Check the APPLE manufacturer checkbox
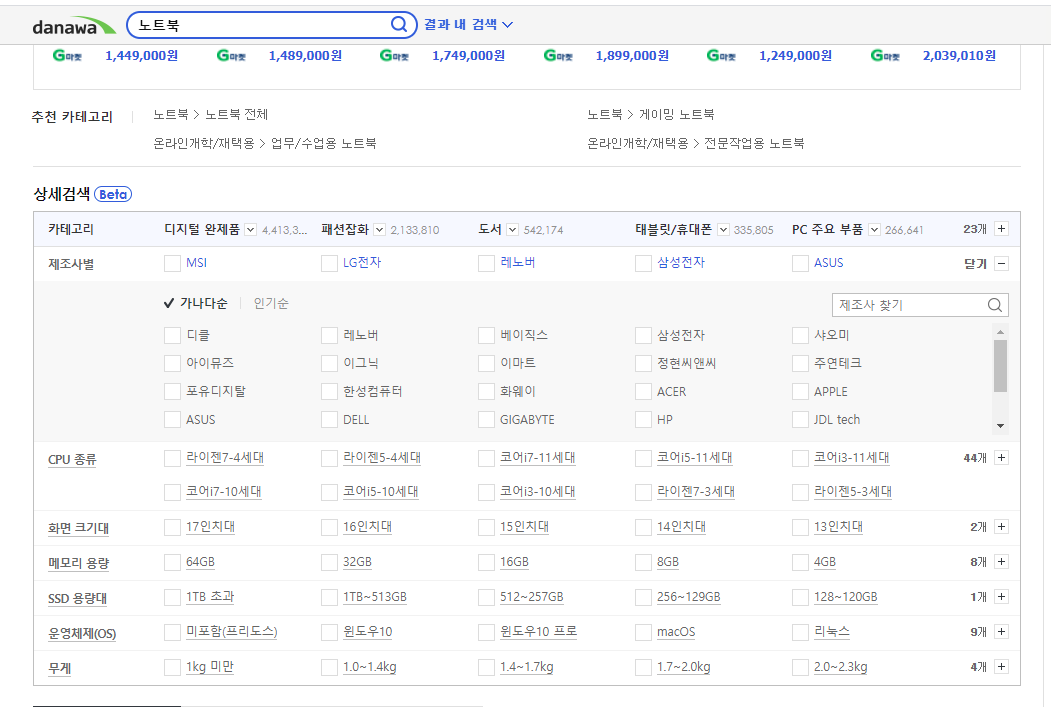Screen dimensions: 1051x707 pos(800,391)
